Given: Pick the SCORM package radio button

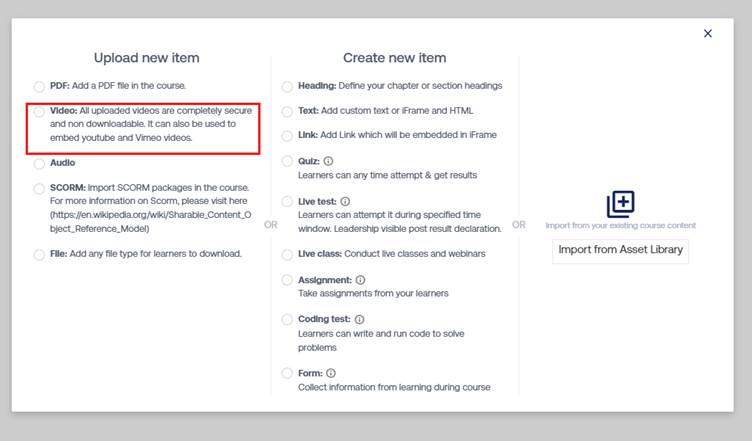Looking at the screenshot, I should (39, 188).
